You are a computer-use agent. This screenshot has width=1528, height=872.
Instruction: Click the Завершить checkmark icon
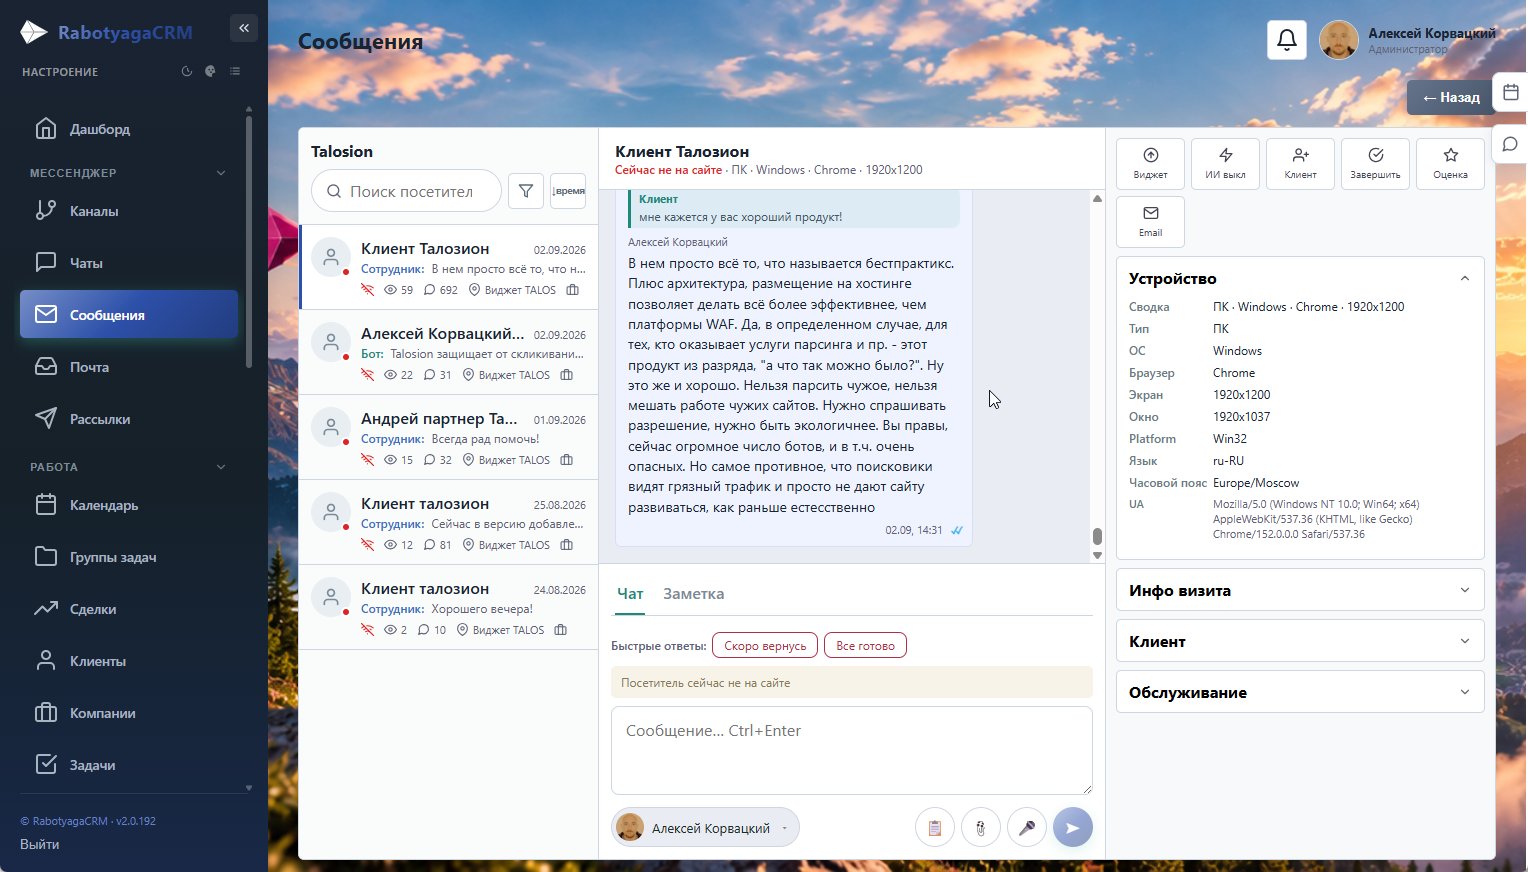[1376, 163]
